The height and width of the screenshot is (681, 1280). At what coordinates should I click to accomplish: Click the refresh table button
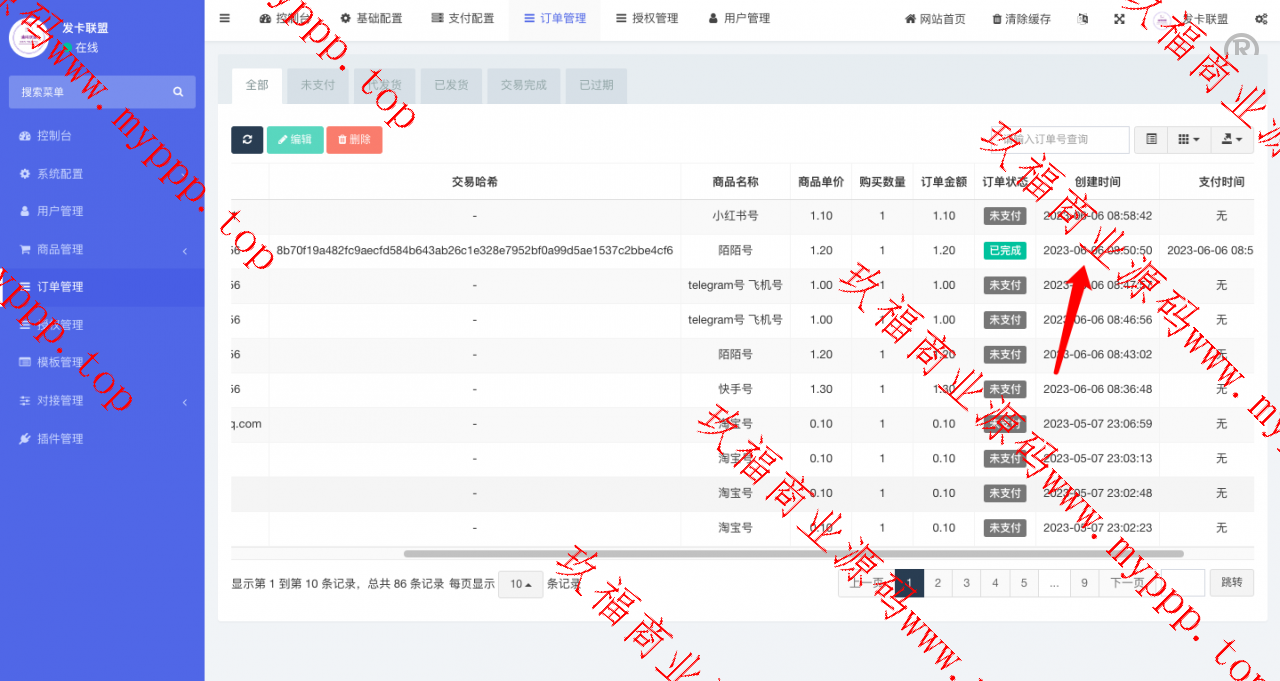coord(247,140)
